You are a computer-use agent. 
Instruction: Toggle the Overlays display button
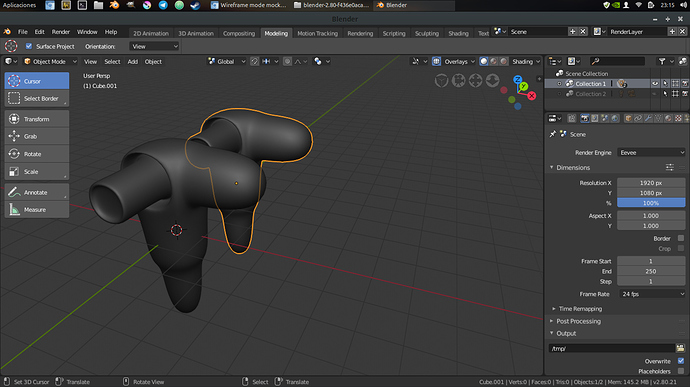pos(436,62)
